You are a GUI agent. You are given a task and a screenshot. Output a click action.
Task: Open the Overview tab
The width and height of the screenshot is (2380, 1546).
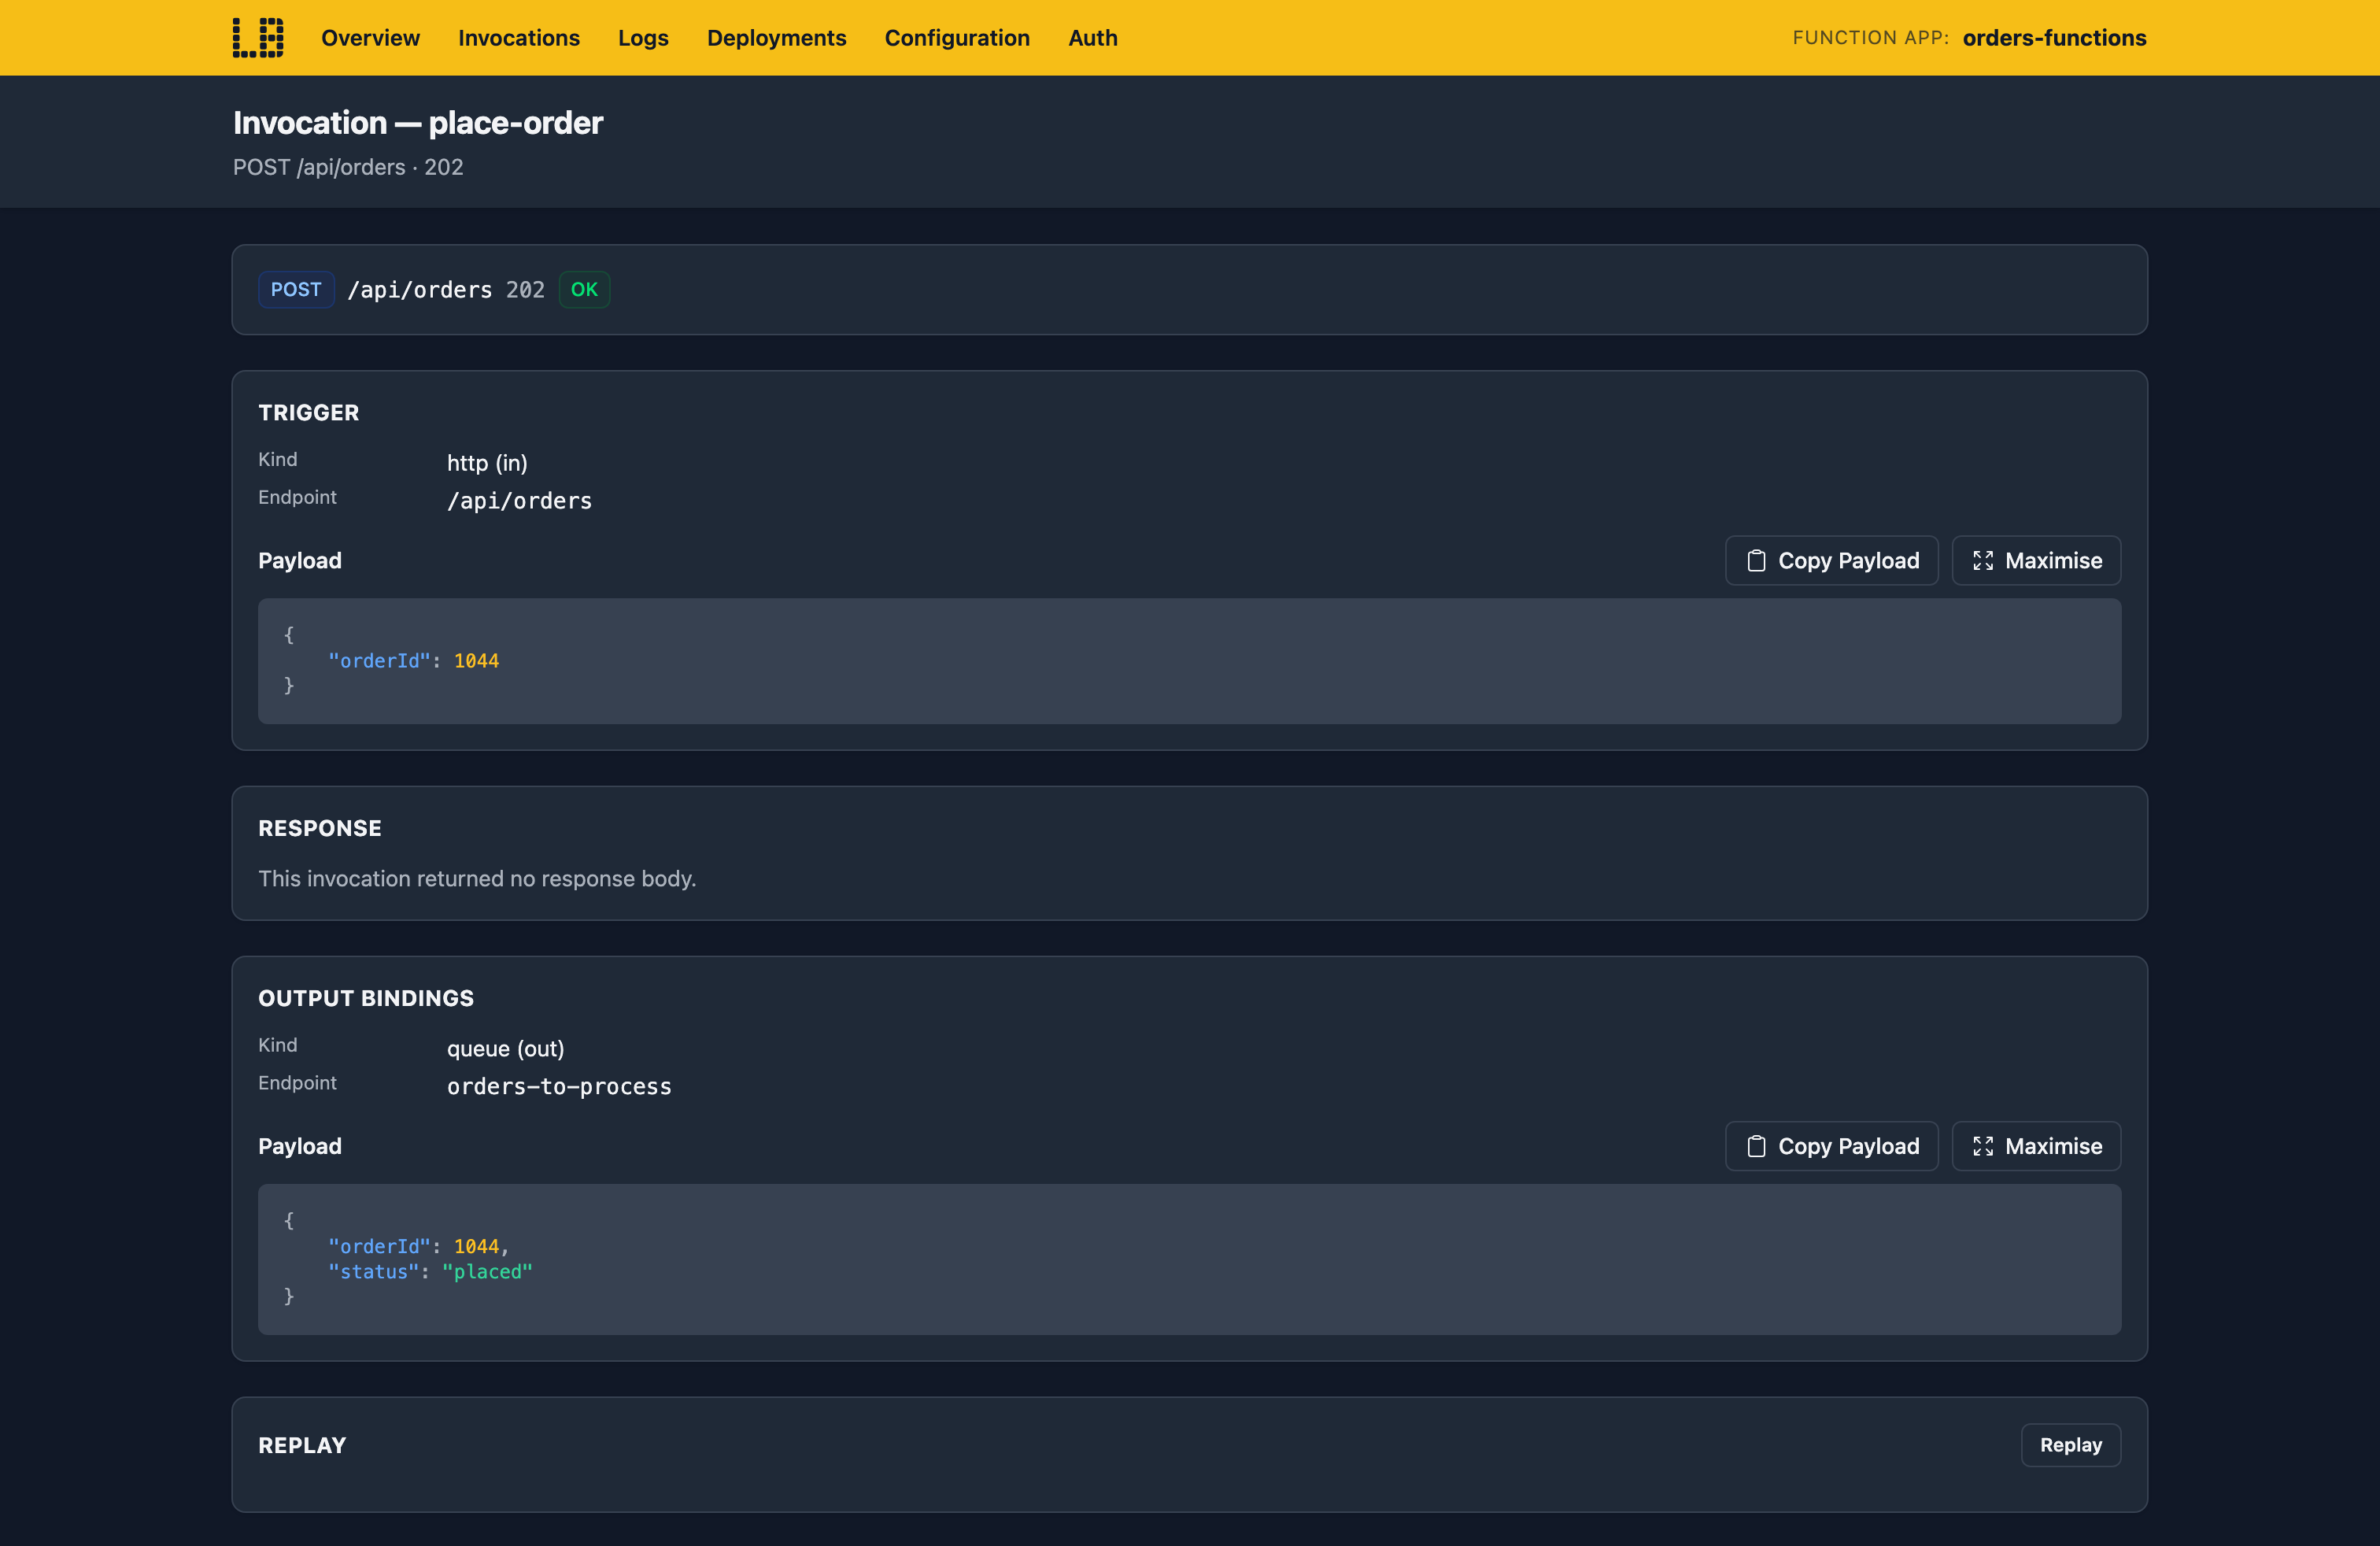point(370,38)
